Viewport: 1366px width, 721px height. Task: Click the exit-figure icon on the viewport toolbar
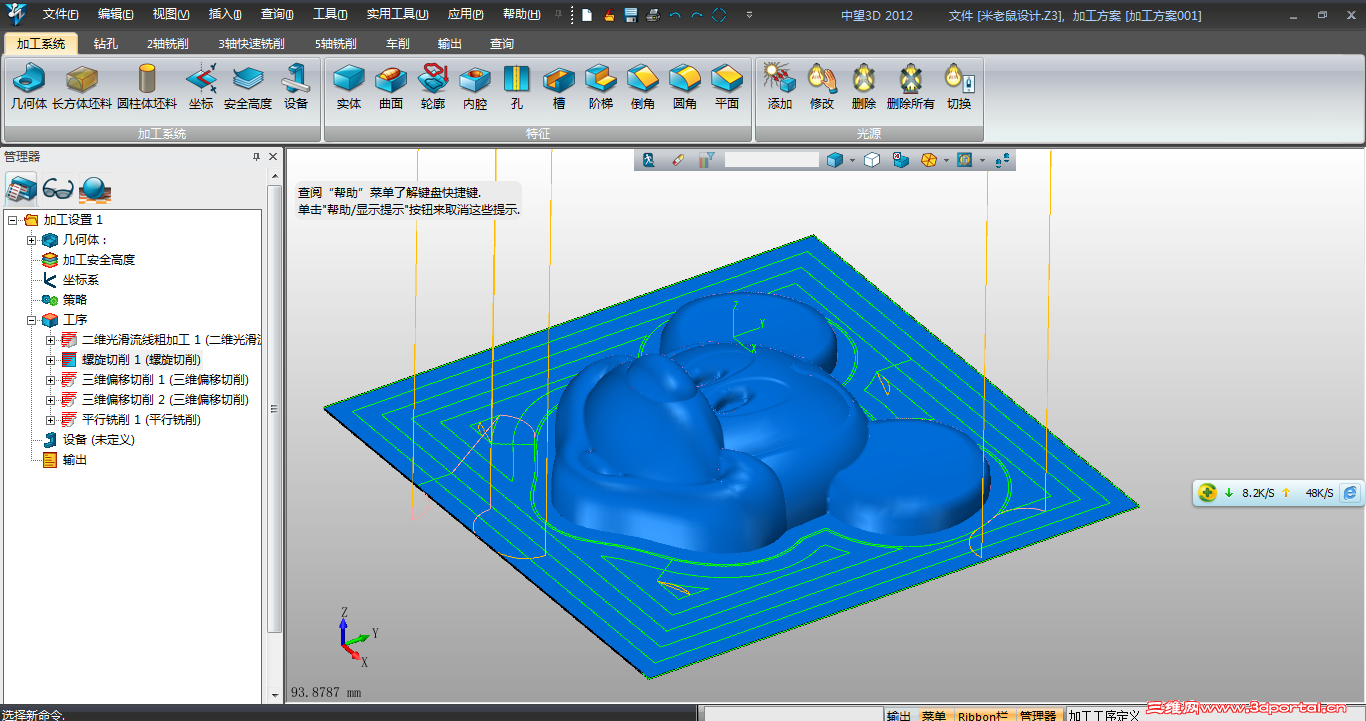point(649,159)
